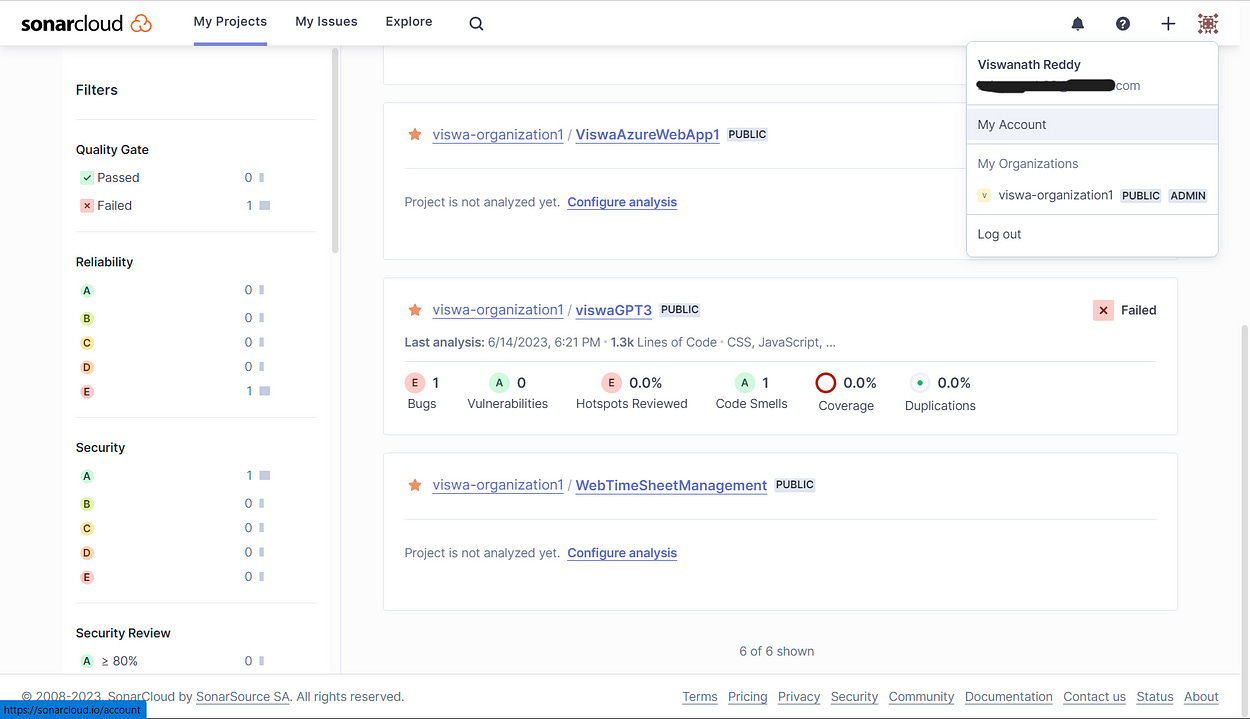The width and height of the screenshot is (1250, 719).
Task: Open the Terms footer link
Action: 700,697
